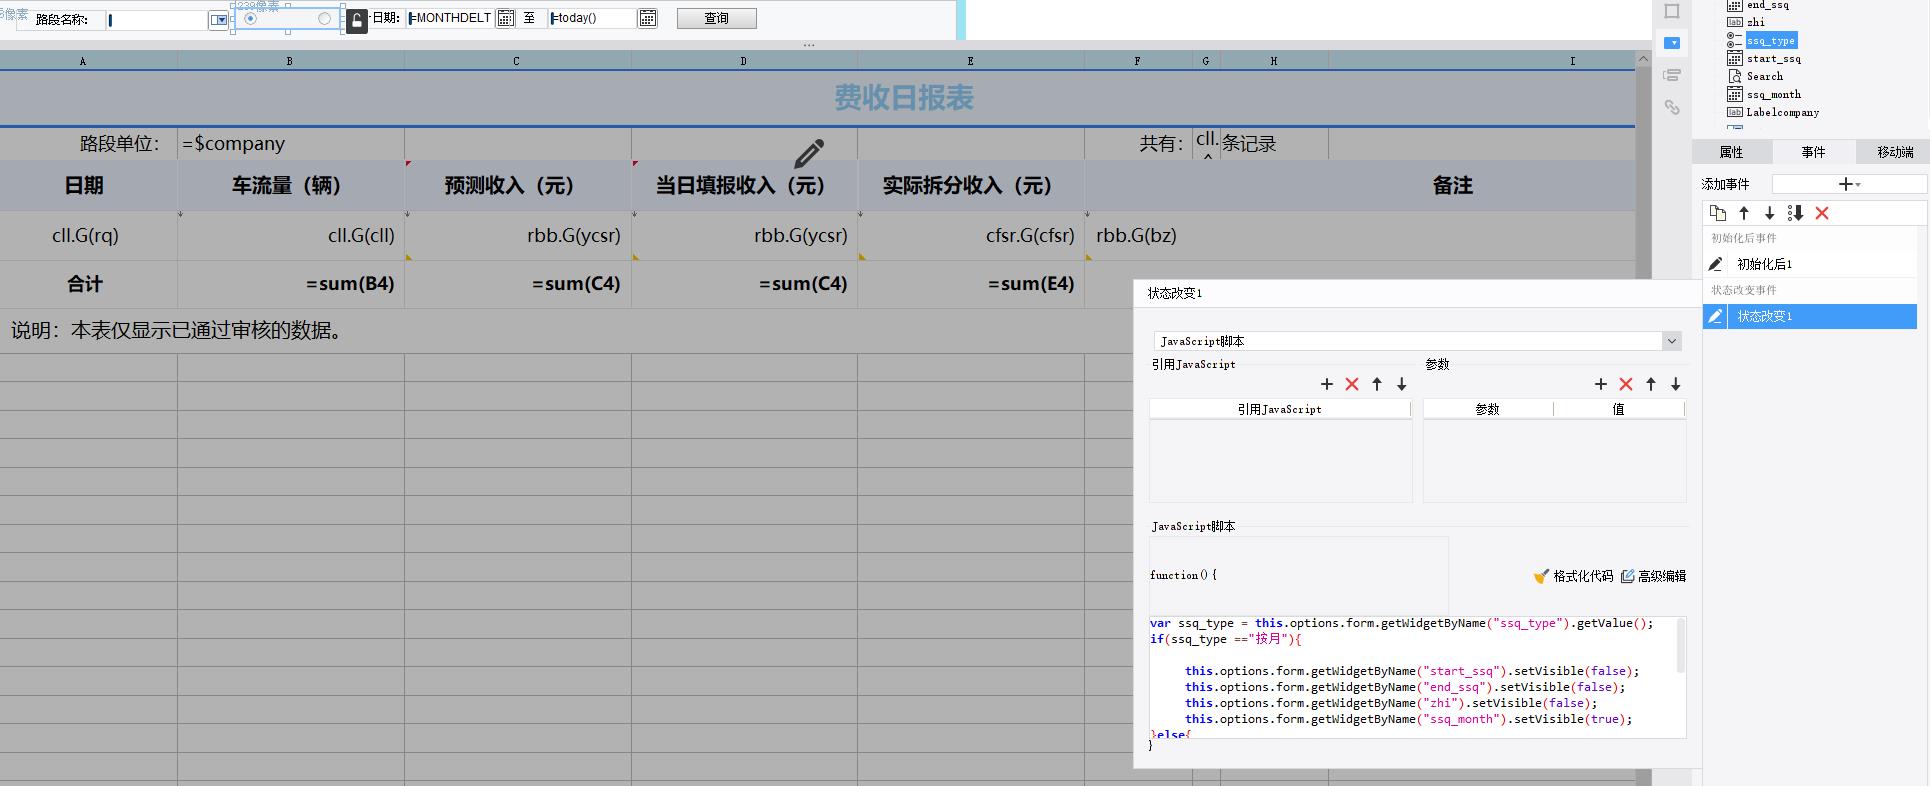Click the square icon in side strip
Screen dimensions: 1930x786
pyautogui.click(x=1672, y=11)
